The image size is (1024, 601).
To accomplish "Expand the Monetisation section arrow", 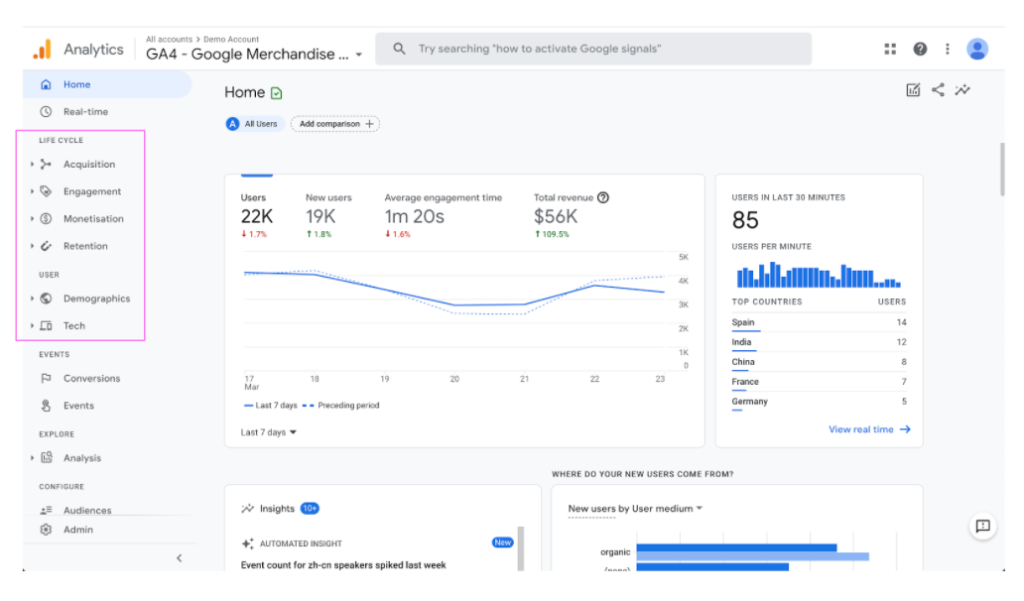I will click(x=31, y=219).
